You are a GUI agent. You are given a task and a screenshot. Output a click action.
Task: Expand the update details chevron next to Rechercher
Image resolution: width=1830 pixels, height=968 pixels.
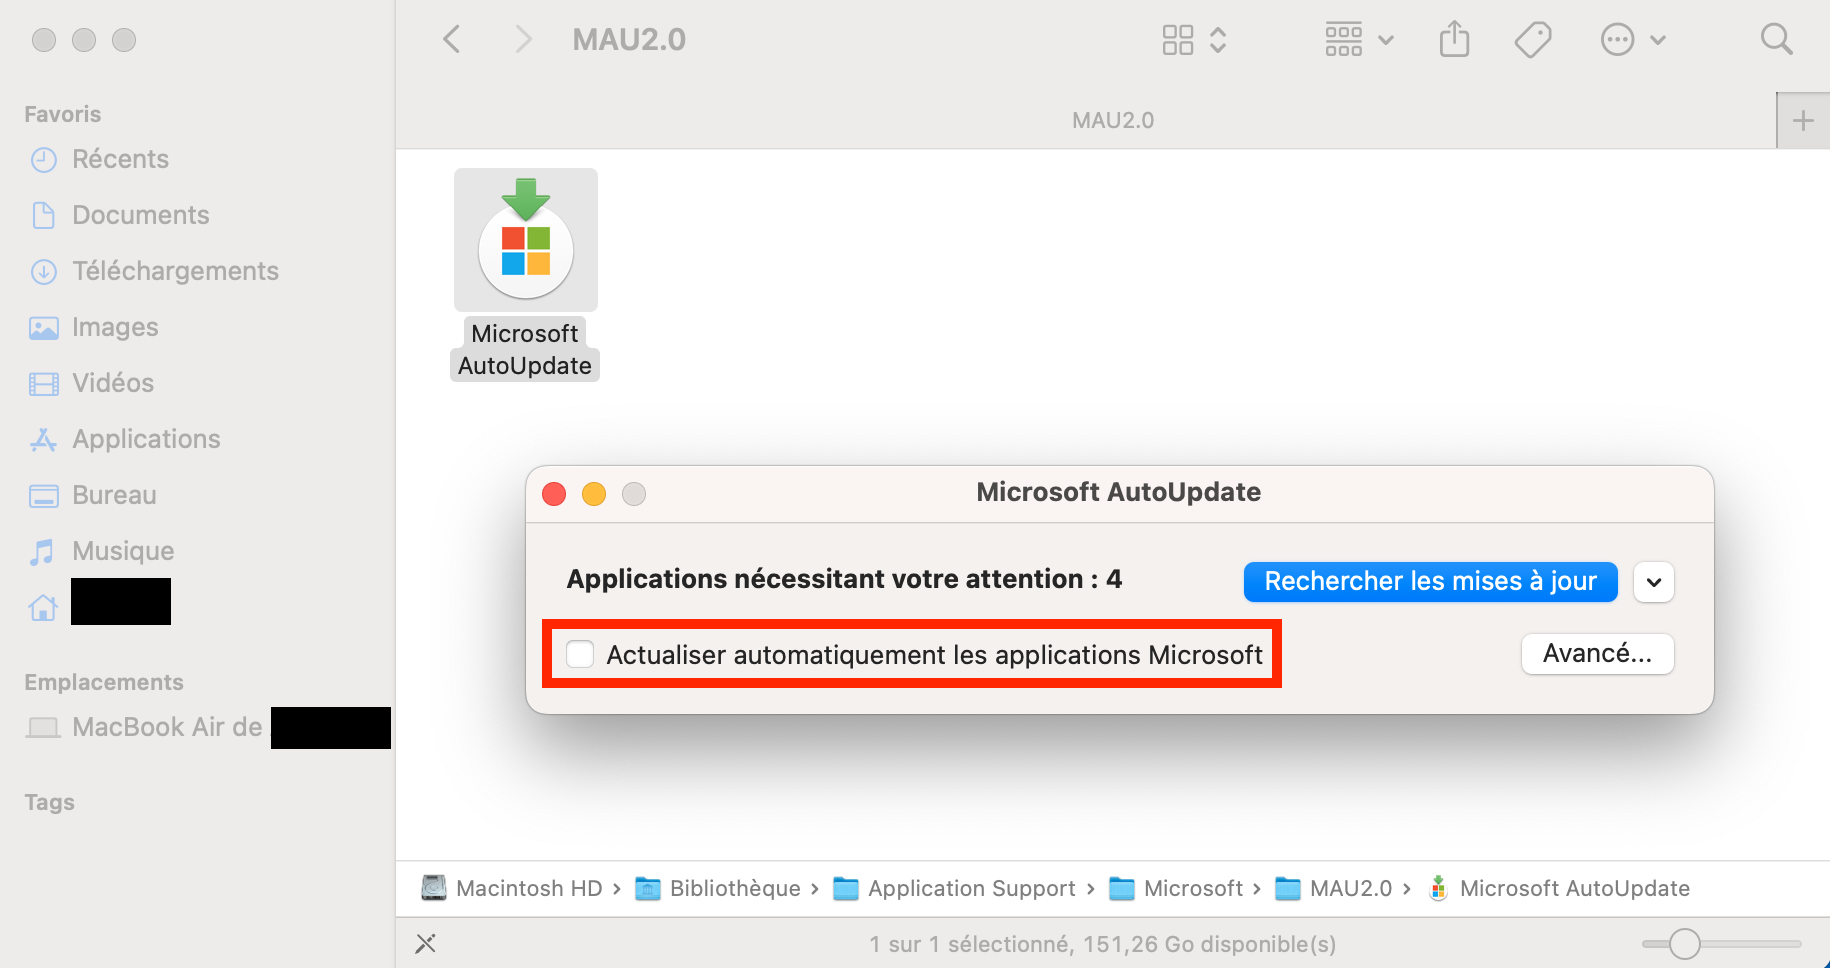(x=1653, y=582)
